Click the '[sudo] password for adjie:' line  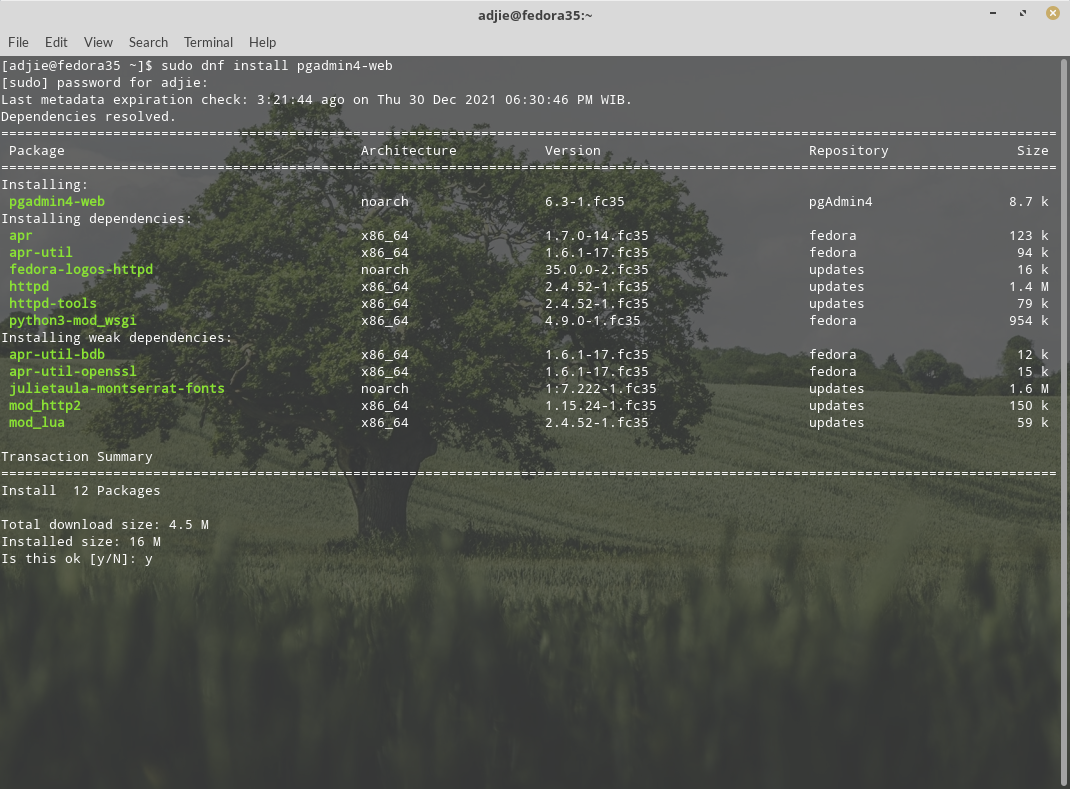point(104,83)
